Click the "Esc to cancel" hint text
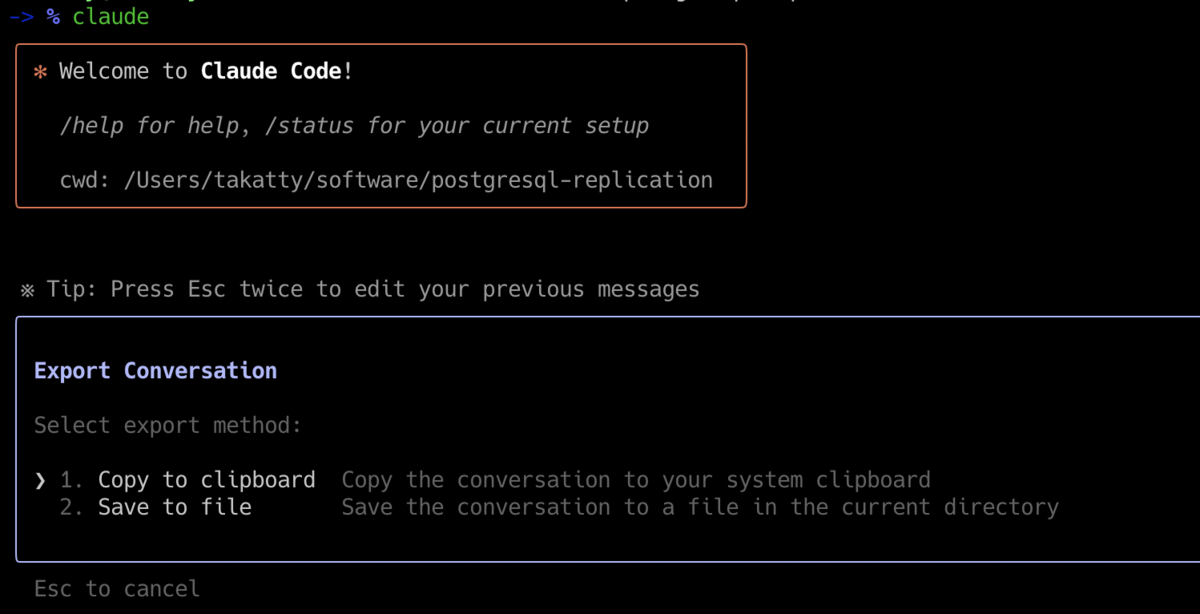The height and width of the screenshot is (614, 1200). pyautogui.click(x=116, y=588)
